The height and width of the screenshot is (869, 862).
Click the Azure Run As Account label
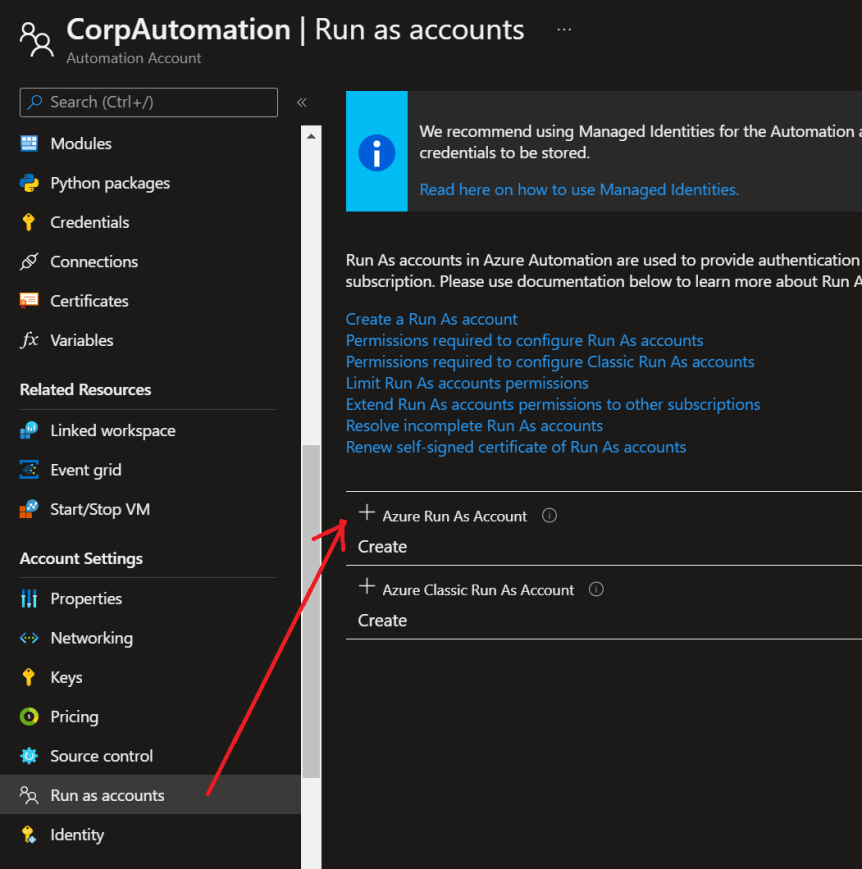pyautogui.click(x=455, y=516)
